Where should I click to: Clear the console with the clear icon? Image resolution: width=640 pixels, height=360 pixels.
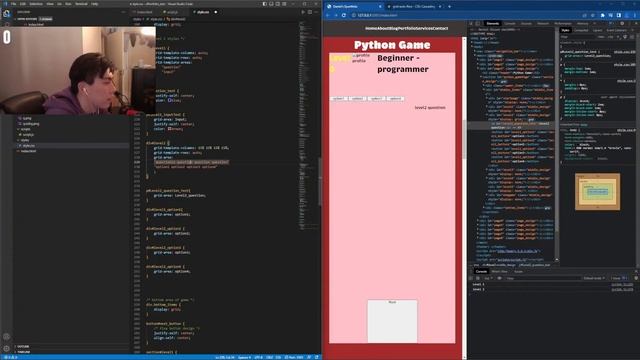(x=478, y=278)
